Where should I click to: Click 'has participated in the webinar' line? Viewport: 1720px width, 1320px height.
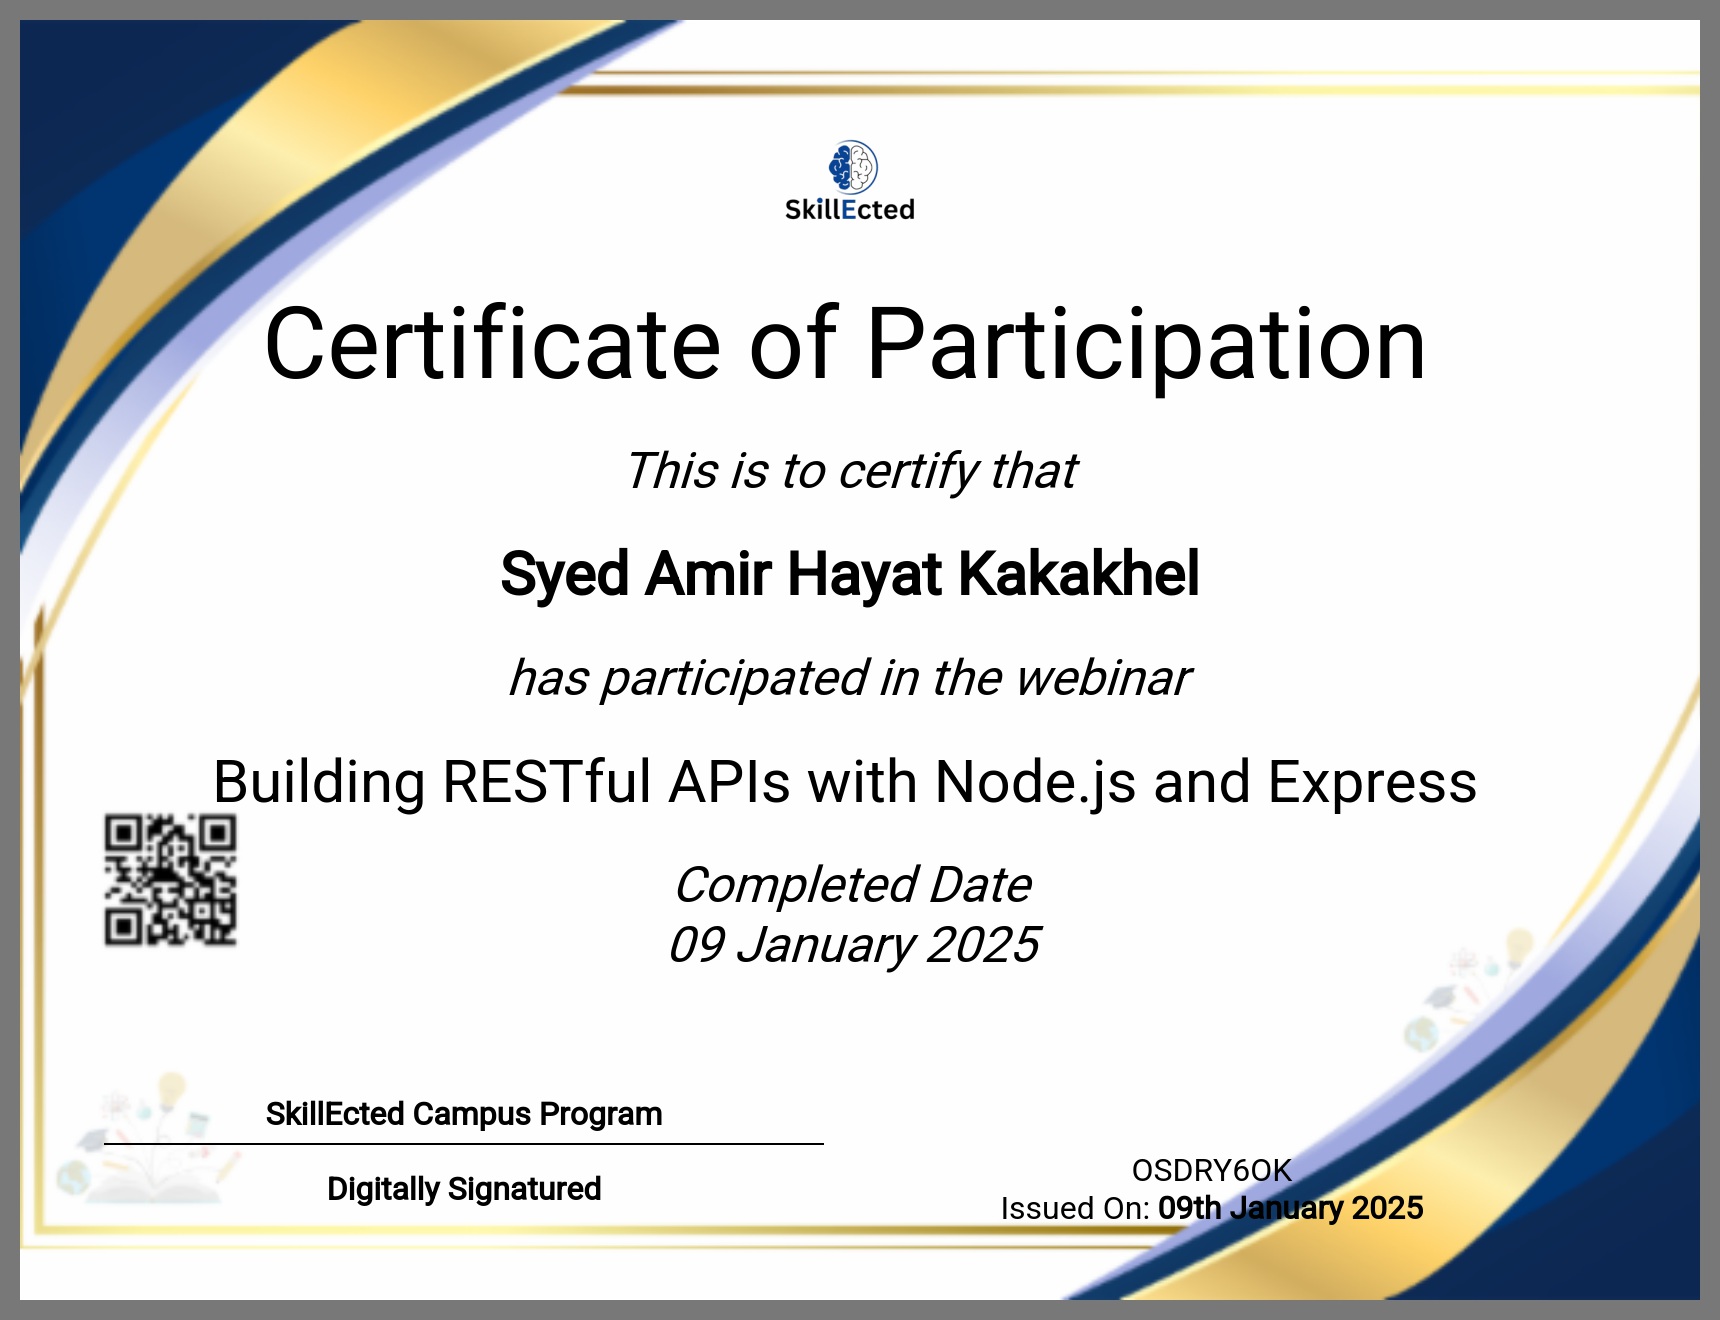click(x=850, y=678)
